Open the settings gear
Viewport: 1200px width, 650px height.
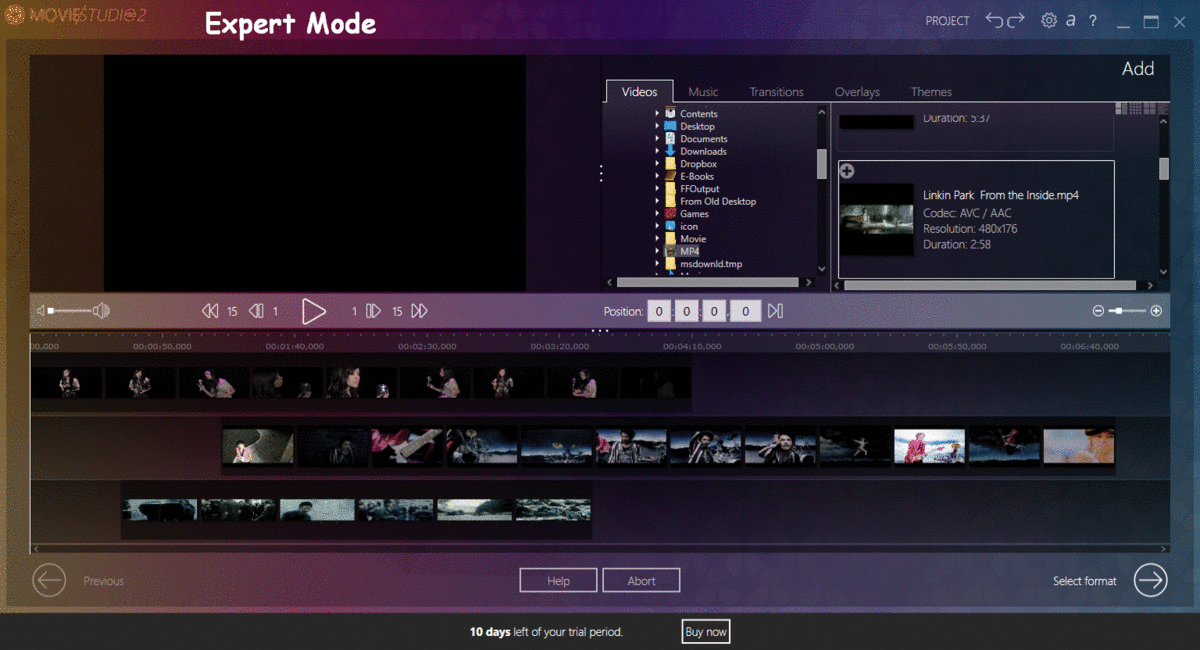coord(1048,20)
